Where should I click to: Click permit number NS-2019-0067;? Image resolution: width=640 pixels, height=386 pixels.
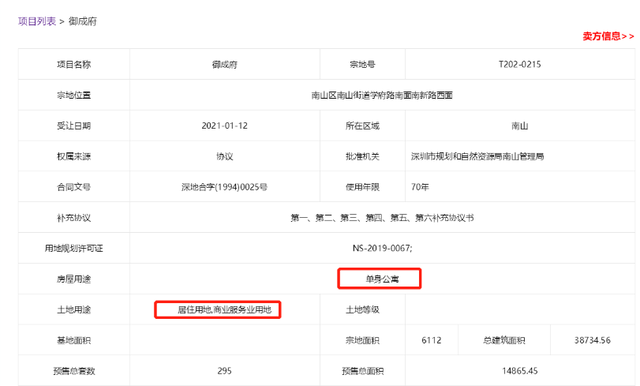point(382,248)
